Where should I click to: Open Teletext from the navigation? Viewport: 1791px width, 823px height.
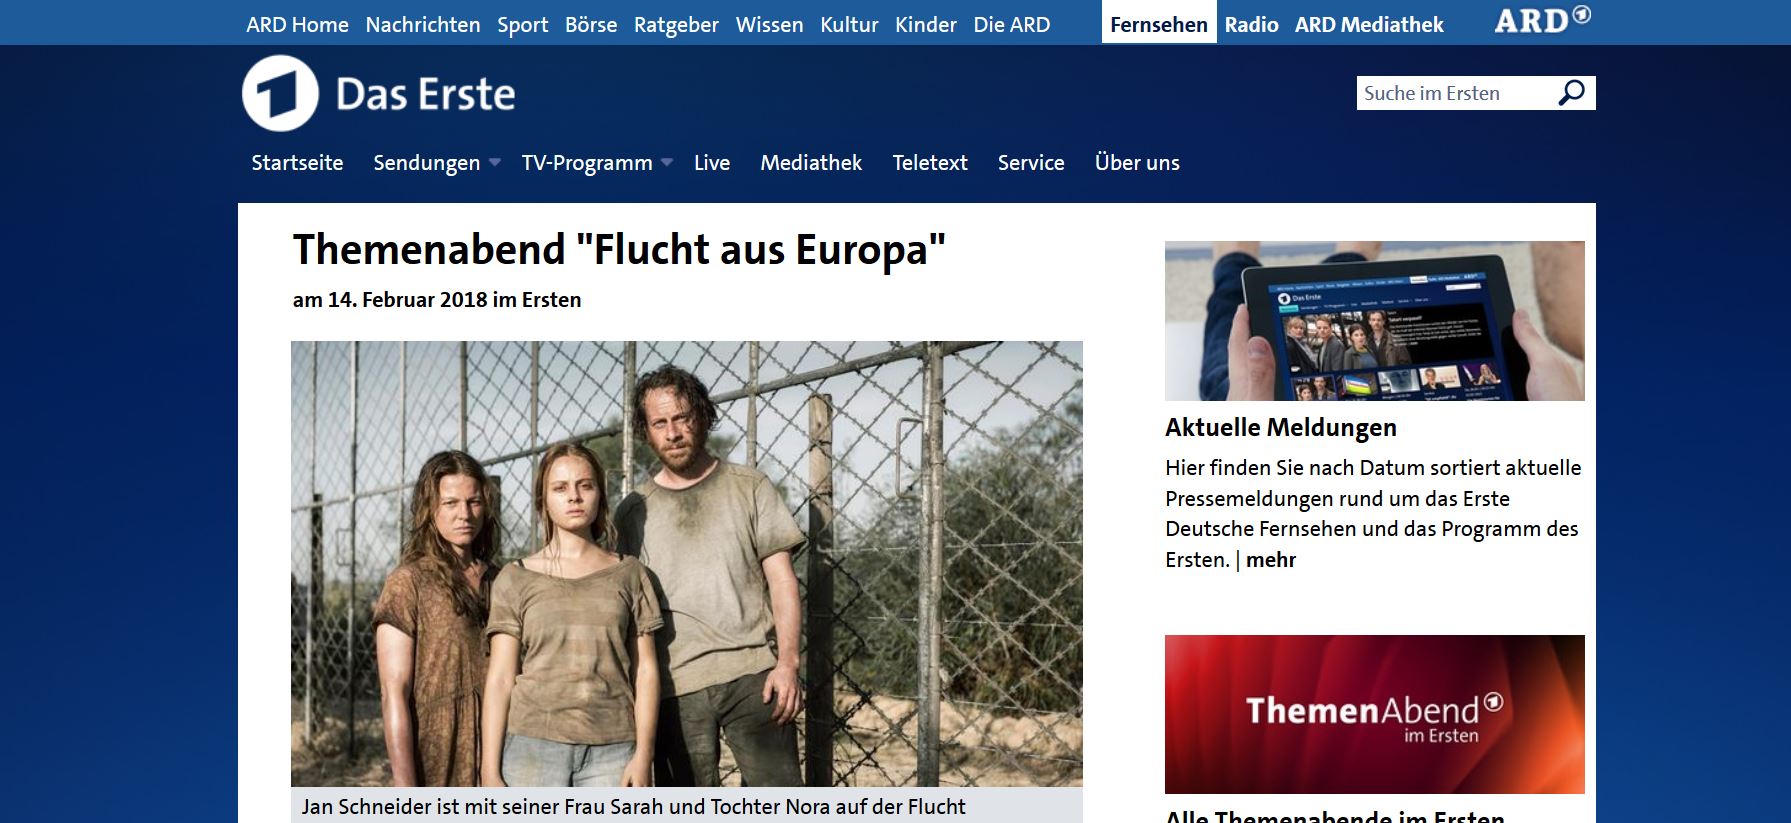(930, 162)
